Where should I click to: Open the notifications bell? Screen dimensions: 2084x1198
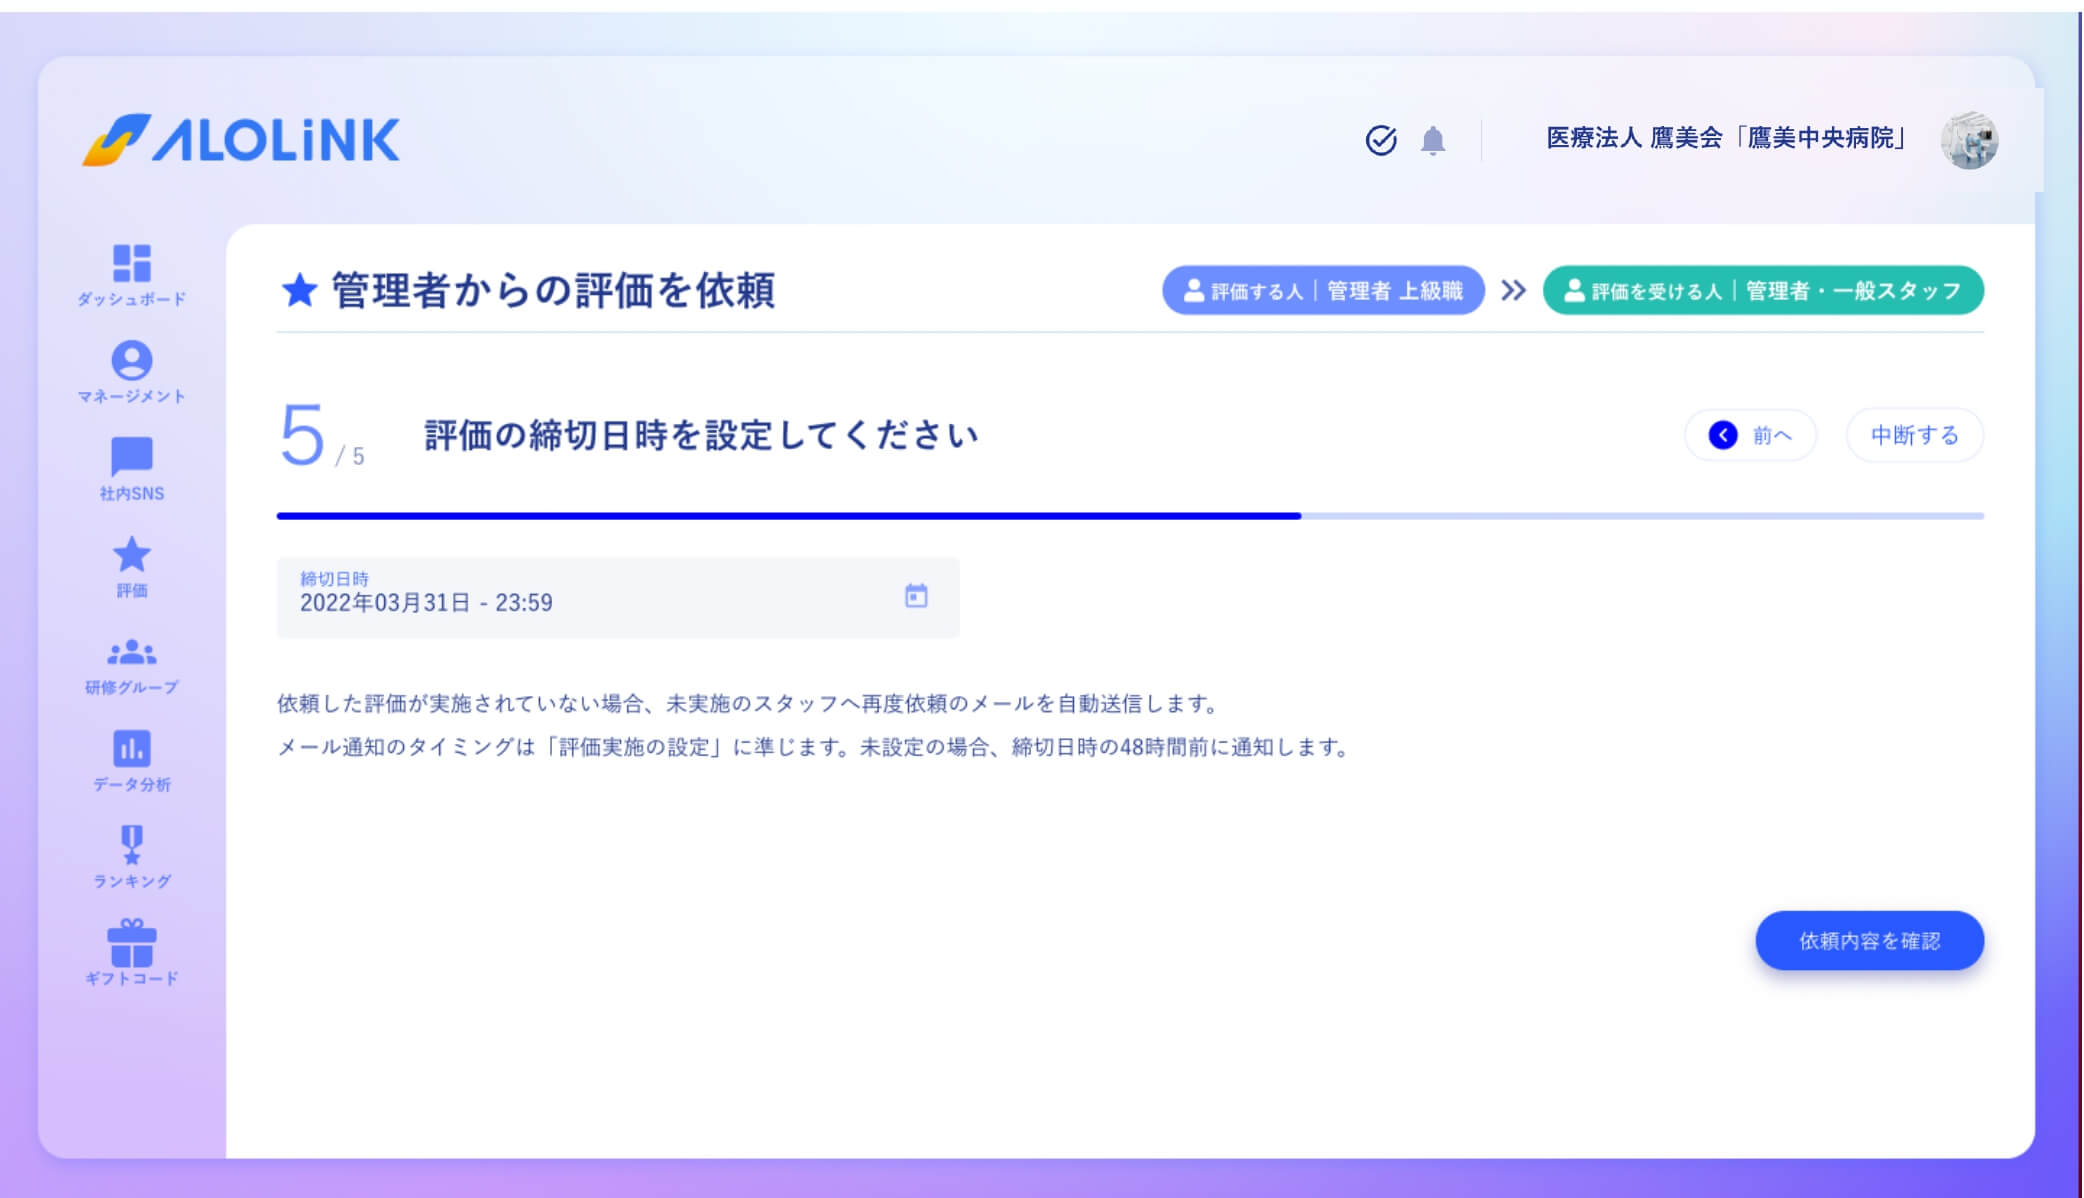[1434, 141]
